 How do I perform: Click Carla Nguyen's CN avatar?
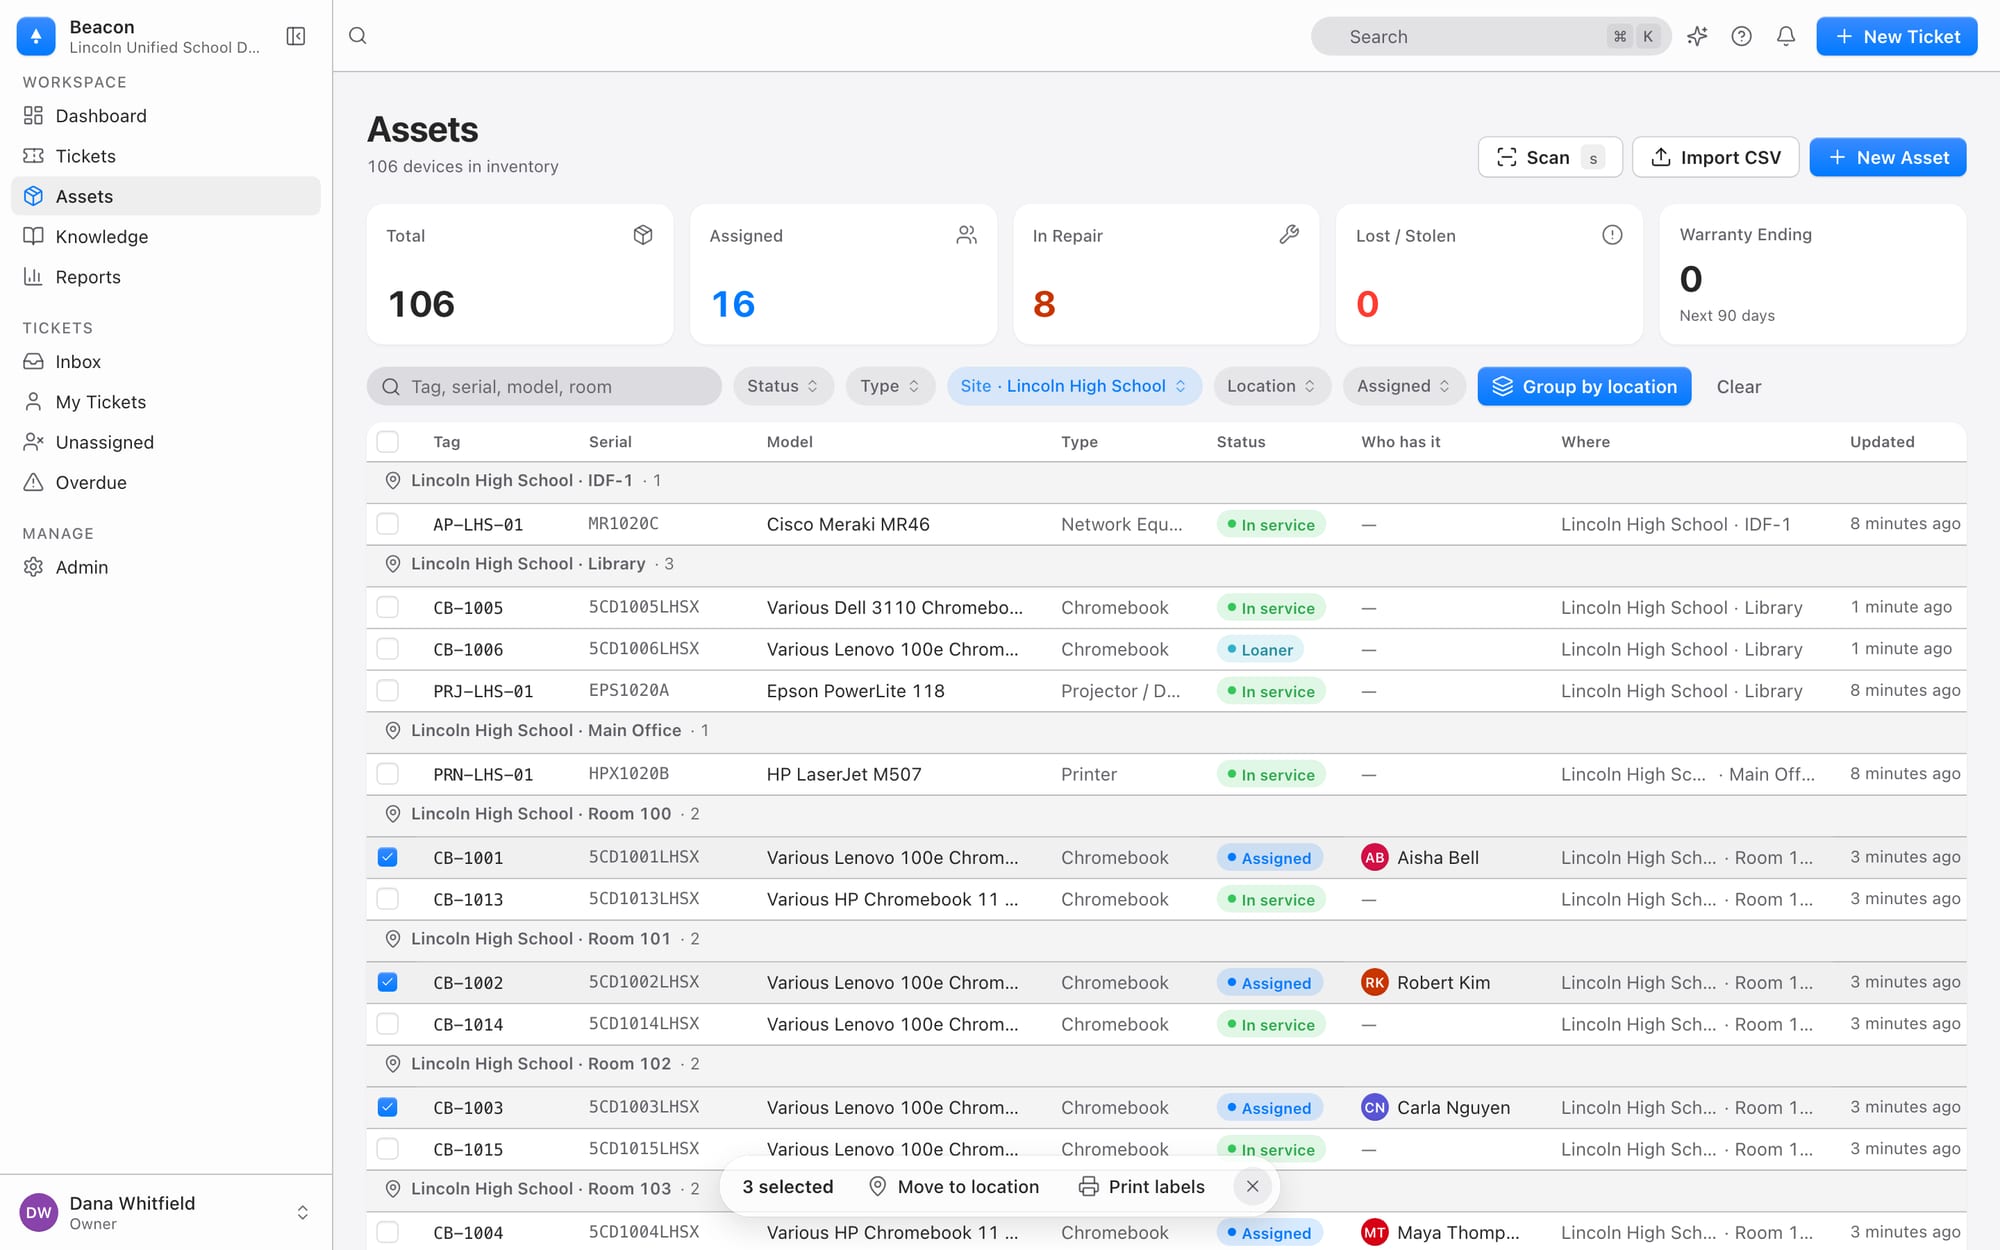pyautogui.click(x=1374, y=1108)
